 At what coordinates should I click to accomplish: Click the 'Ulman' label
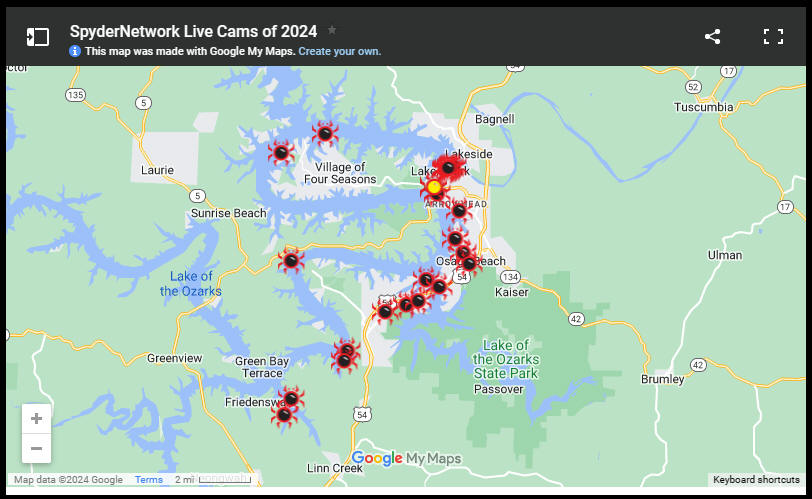coord(725,255)
